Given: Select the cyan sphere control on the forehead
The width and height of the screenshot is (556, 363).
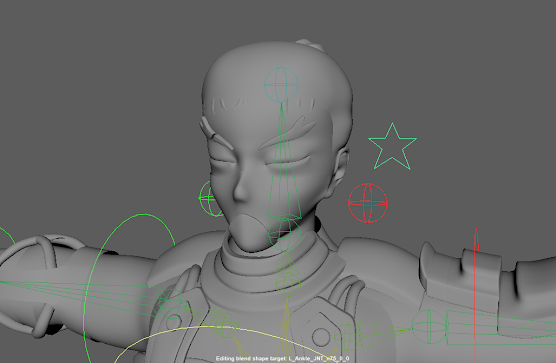Looking at the screenshot, I should pos(281,84).
